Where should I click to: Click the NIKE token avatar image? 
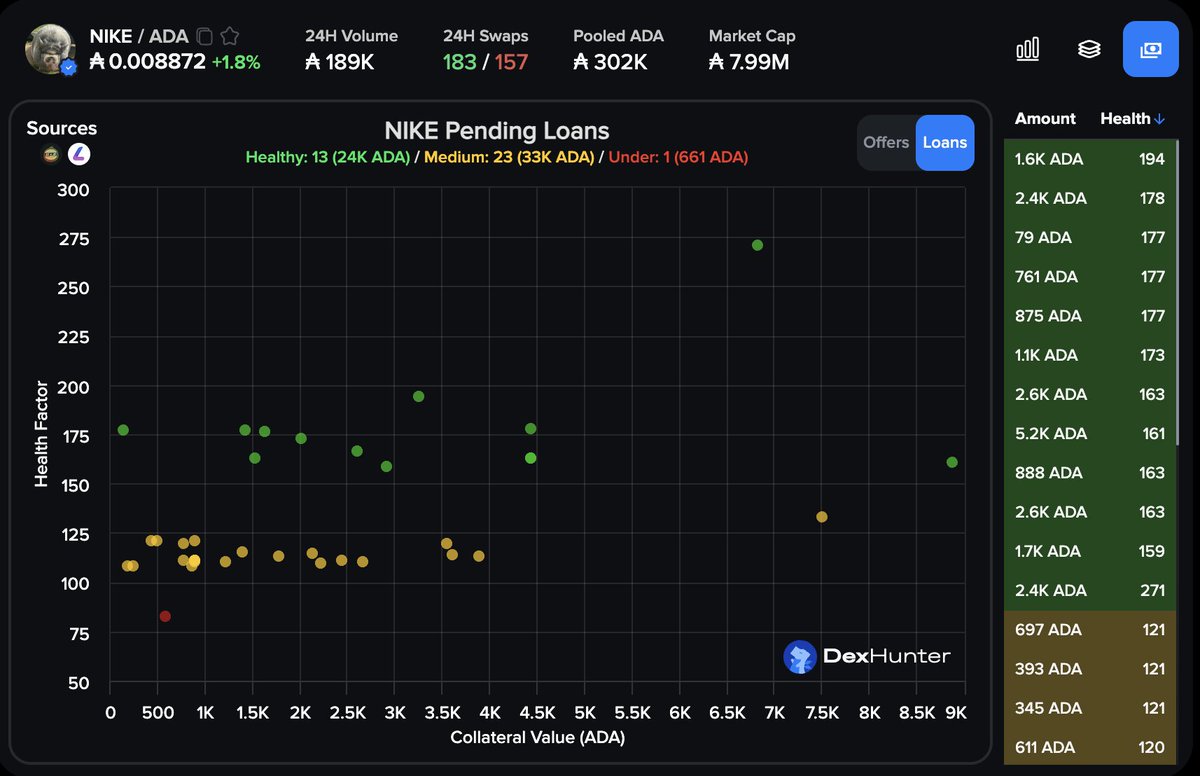tap(50, 49)
